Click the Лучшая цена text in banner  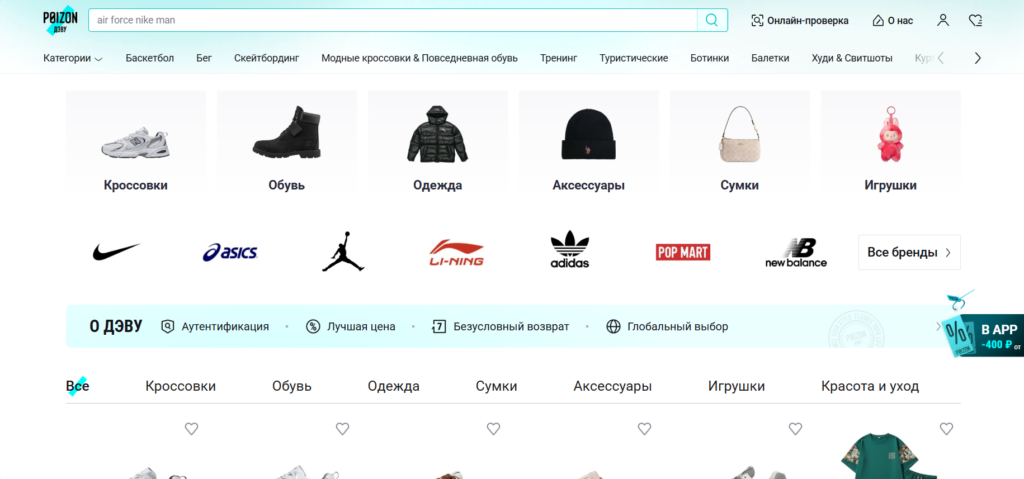361,326
